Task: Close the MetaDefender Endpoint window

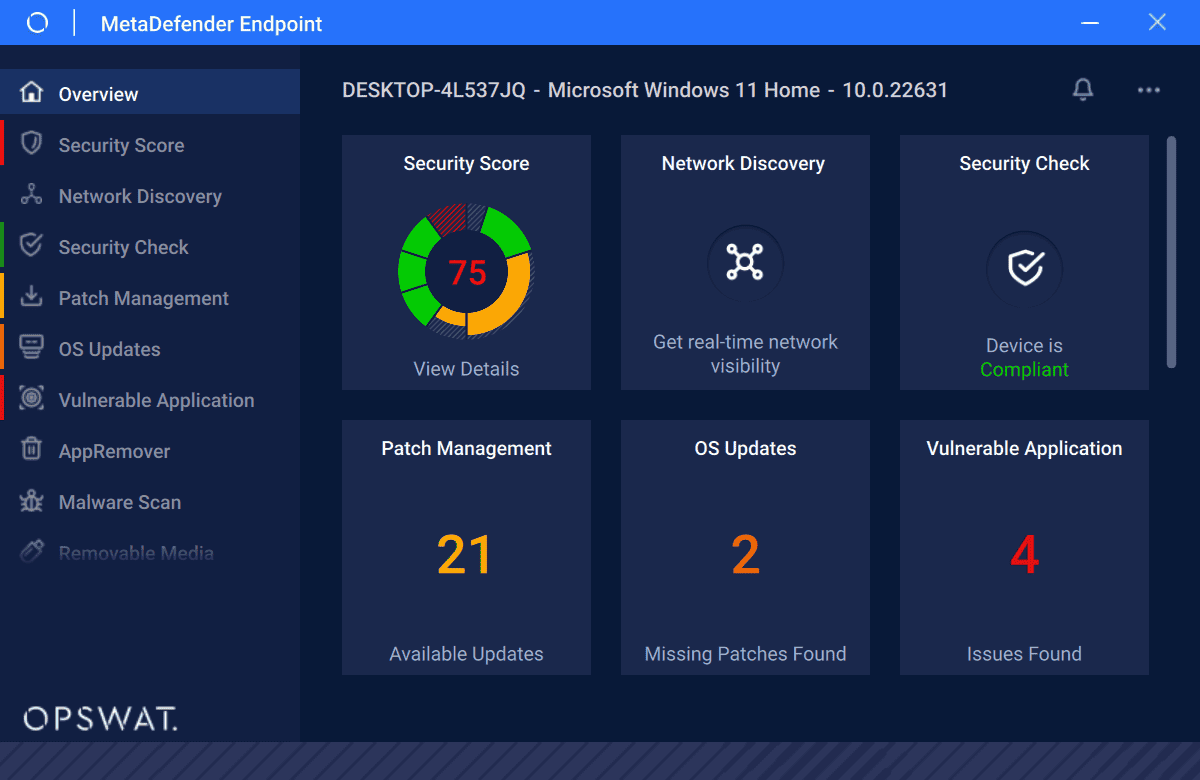Action: (x=1157, y=22)
